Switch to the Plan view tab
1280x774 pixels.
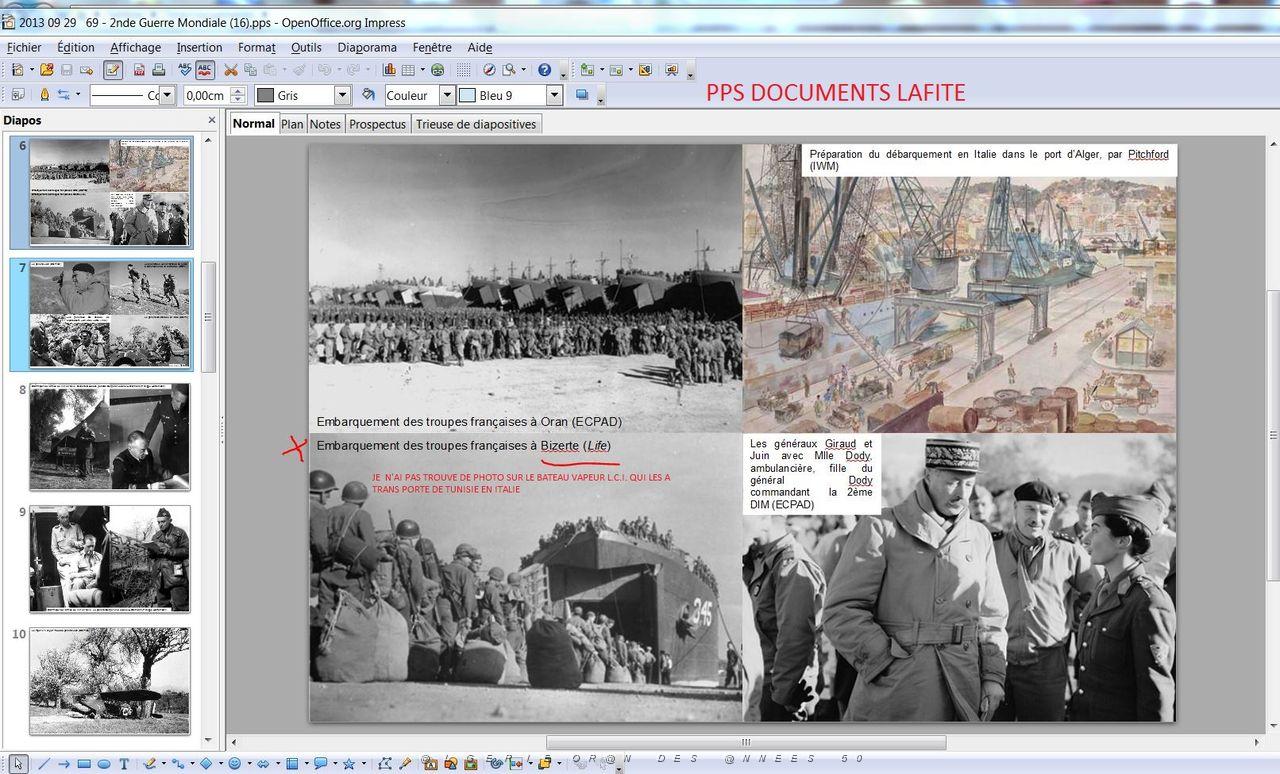pos(292,124)
